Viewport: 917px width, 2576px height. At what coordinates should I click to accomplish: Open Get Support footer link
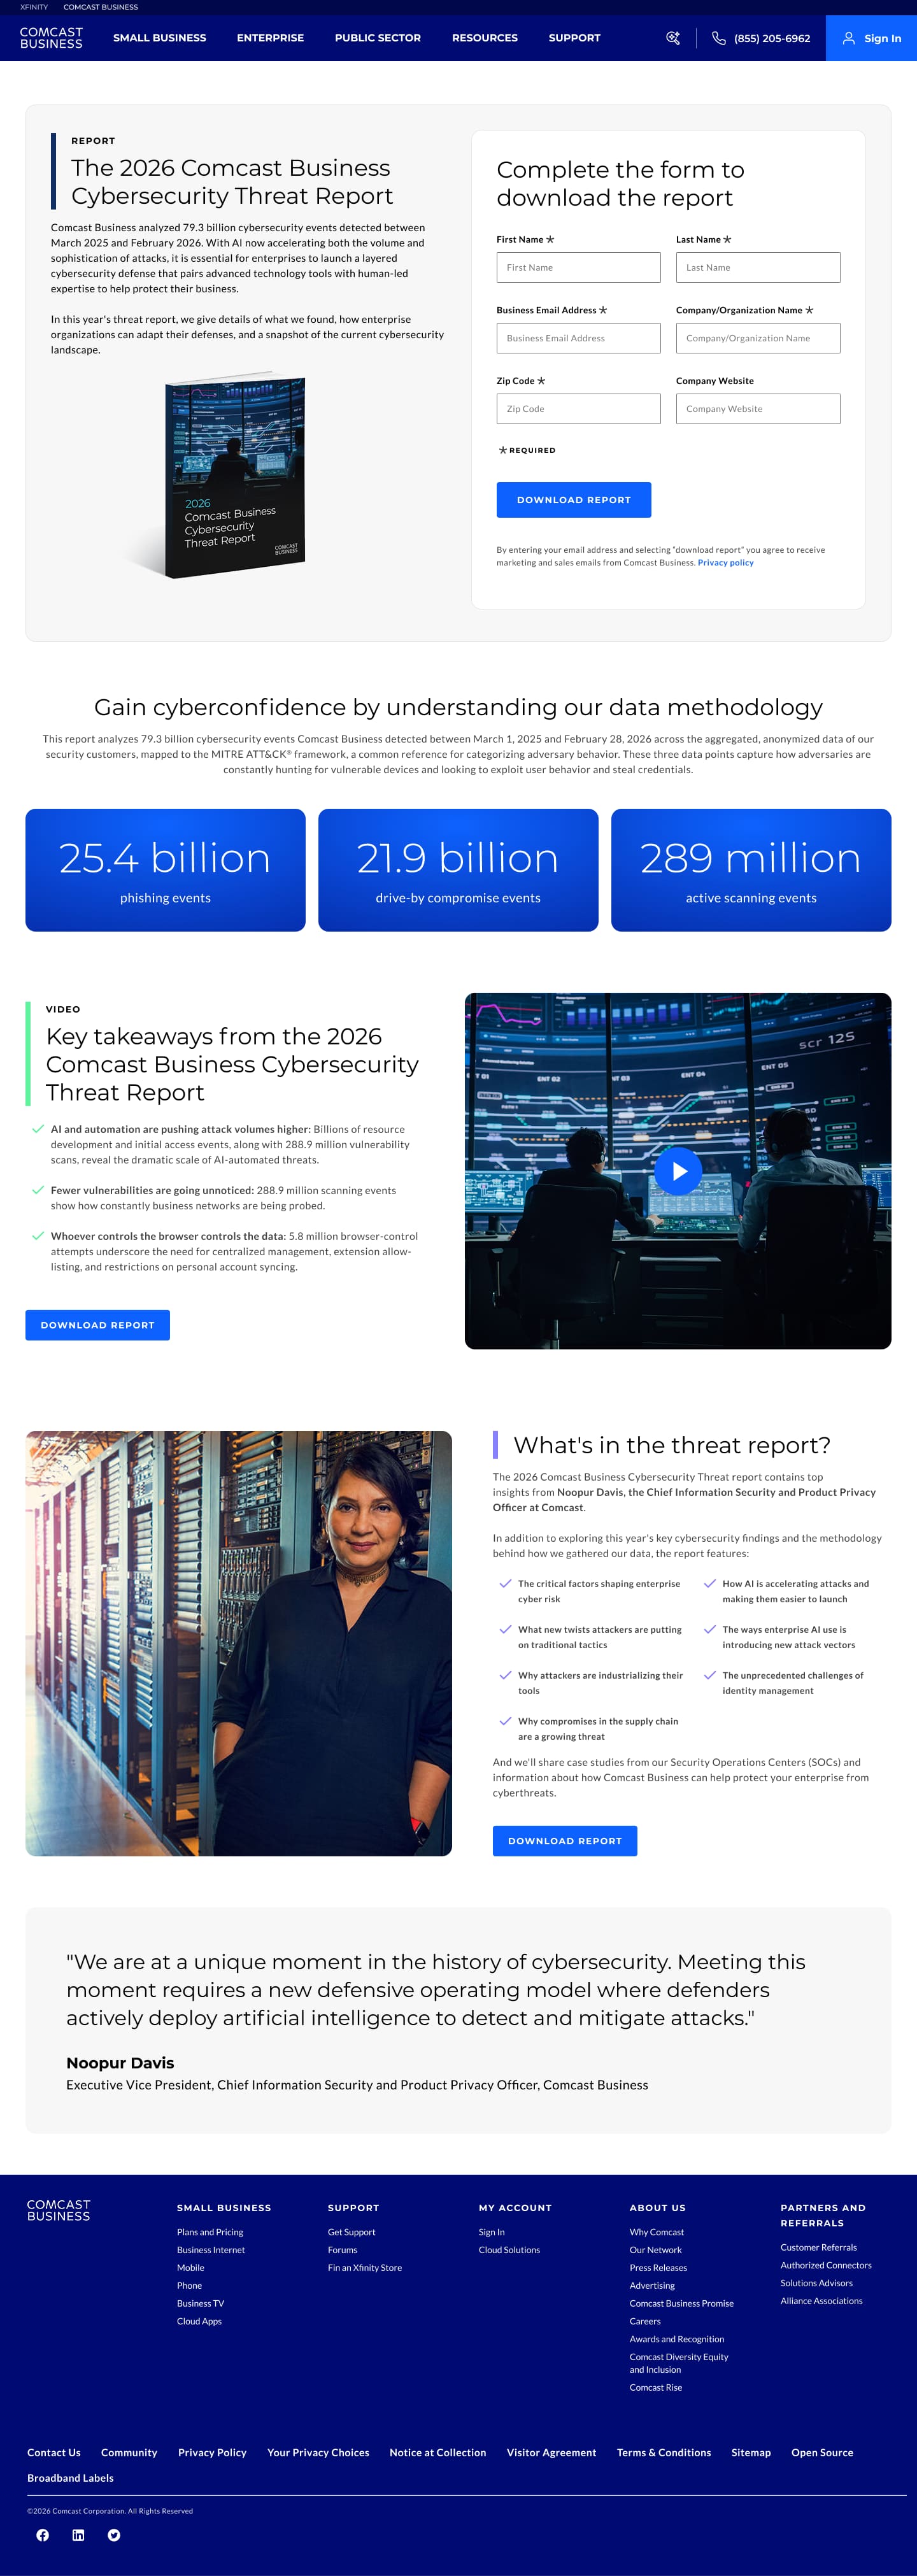tap(352, 2232)
